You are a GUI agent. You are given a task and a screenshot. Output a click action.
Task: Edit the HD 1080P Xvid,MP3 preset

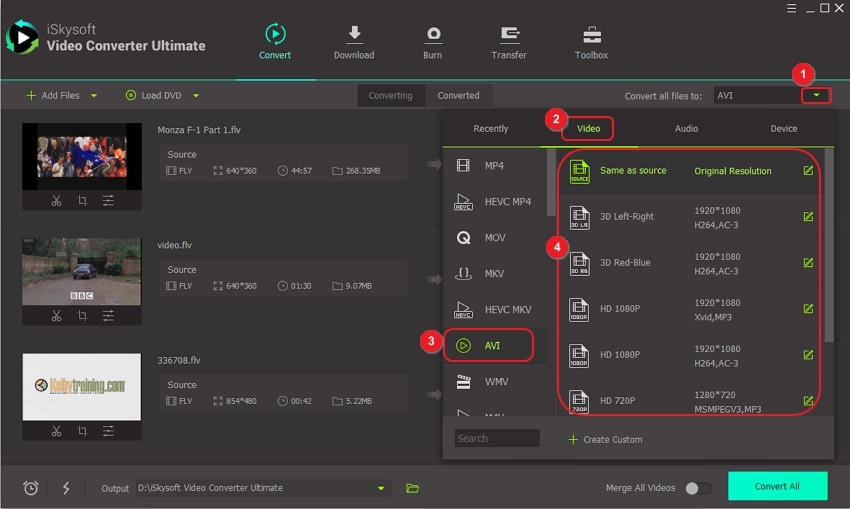click(808, 309)
